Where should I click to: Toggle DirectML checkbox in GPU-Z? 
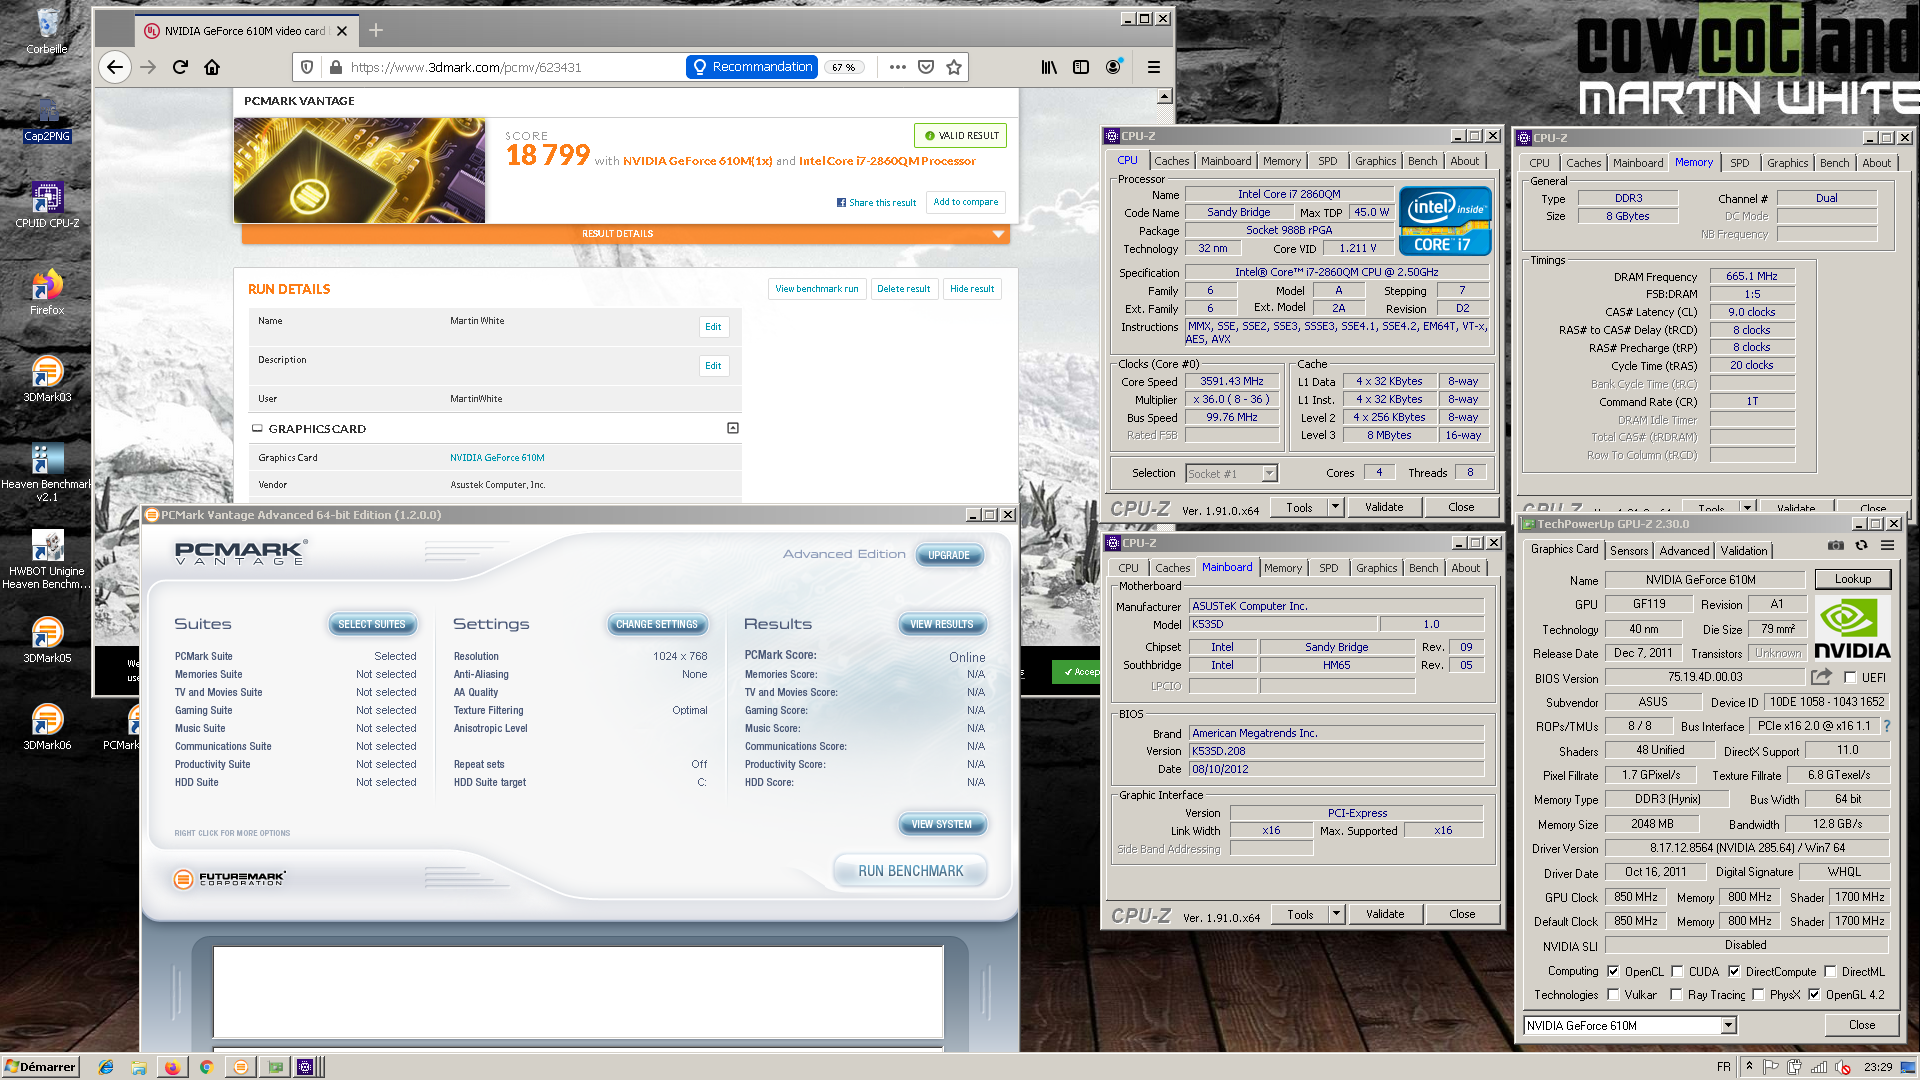pyautogui.click(x=1830, y=971)
